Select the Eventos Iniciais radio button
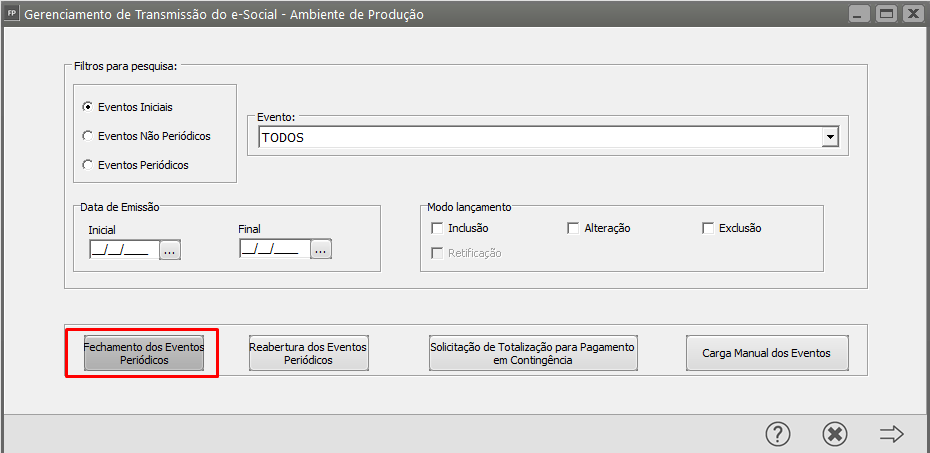930x453 pixels. (88, 107)
